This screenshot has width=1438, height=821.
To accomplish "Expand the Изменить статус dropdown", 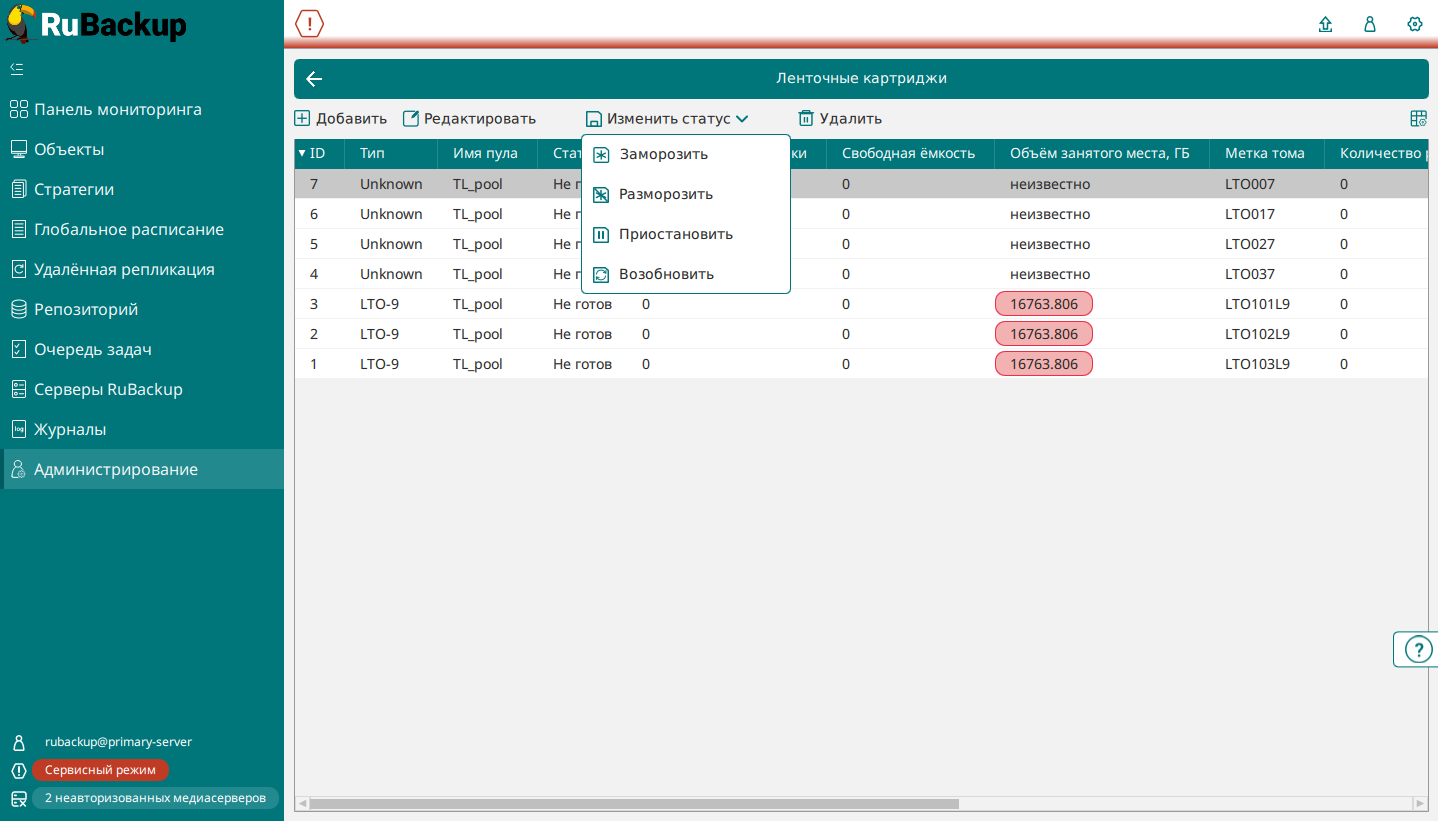I will (x=667, y=118).
